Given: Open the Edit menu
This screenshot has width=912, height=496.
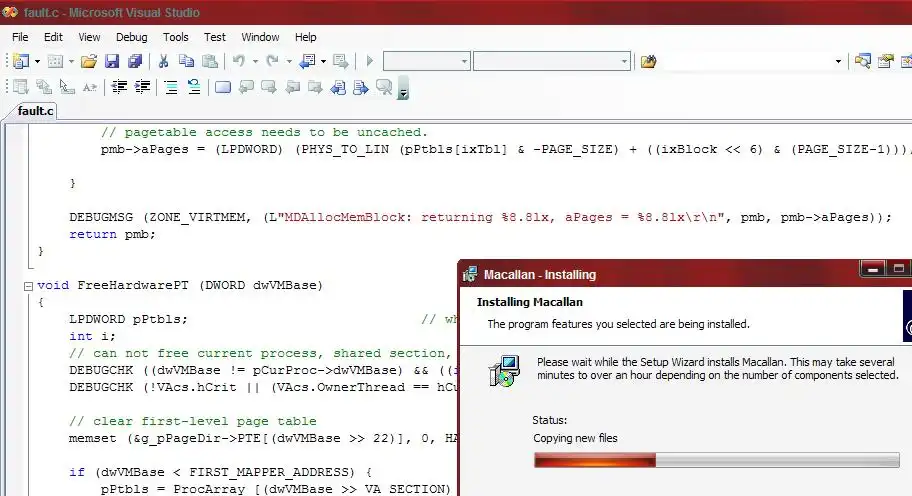Looking at the screenshot, I should coord(53,37).
